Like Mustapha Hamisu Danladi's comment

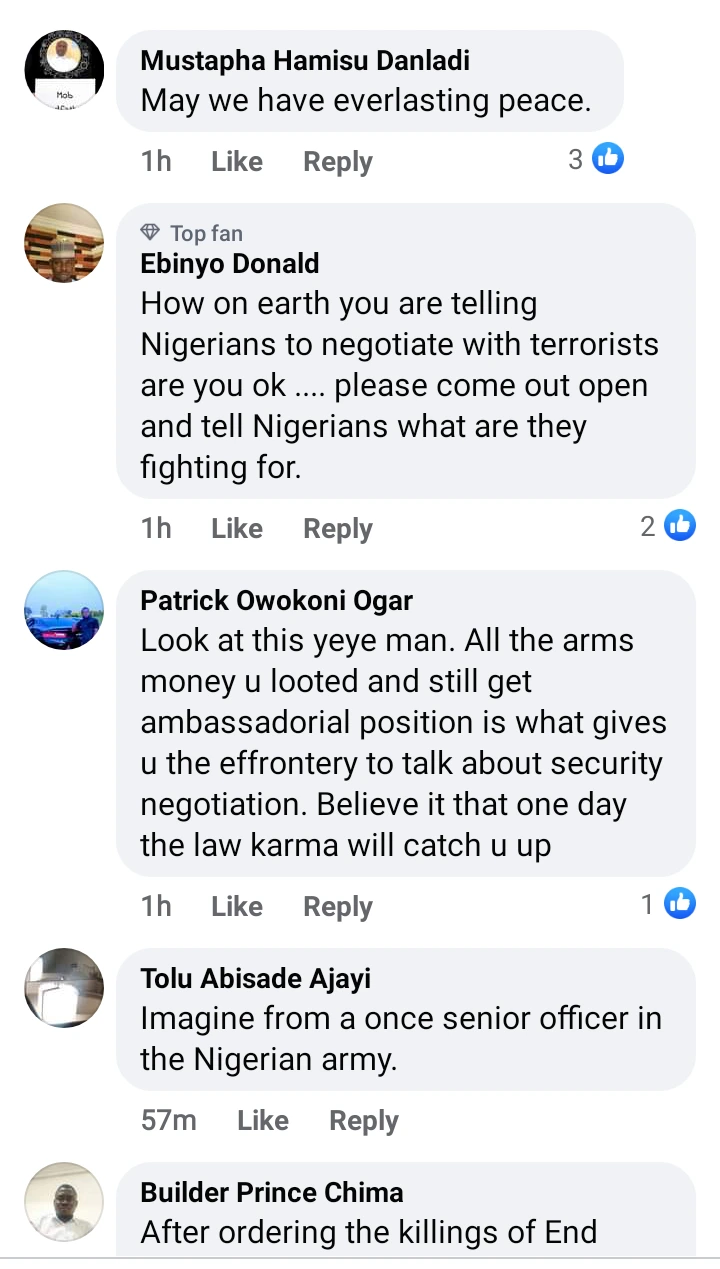pyautogui.click(x=237, y=161)
